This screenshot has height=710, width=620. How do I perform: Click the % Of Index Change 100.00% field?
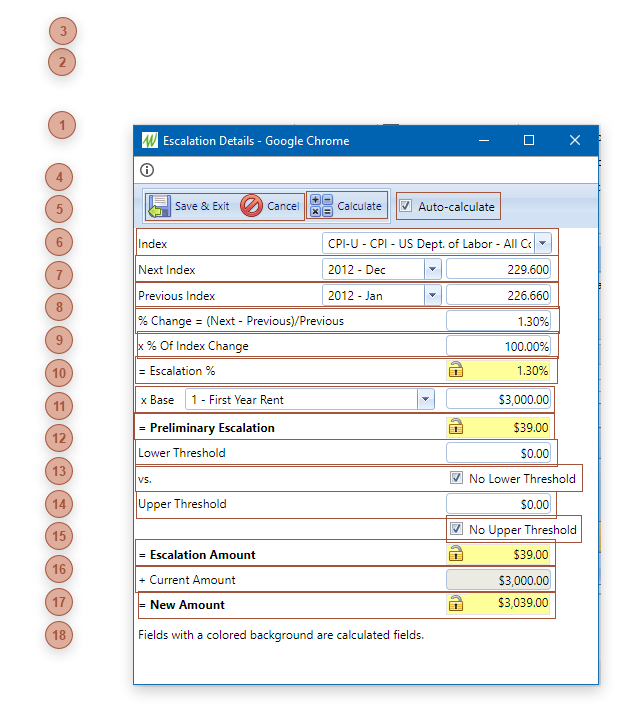(x=498, y=346)
